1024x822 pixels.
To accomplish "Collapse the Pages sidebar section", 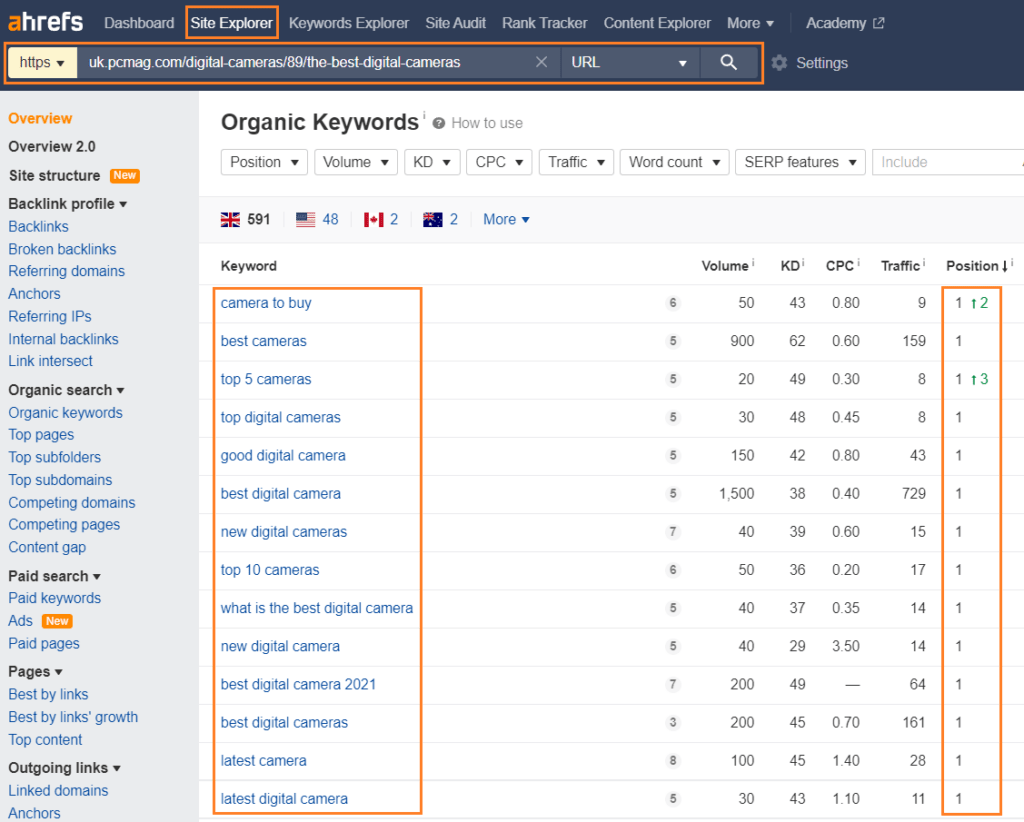I will 35,671.
